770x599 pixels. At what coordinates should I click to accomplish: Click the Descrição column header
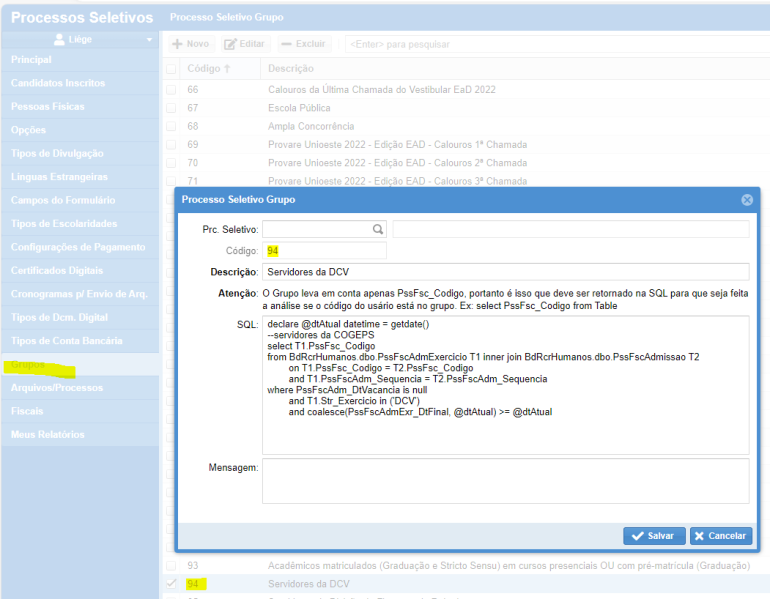tap(291, 69)
